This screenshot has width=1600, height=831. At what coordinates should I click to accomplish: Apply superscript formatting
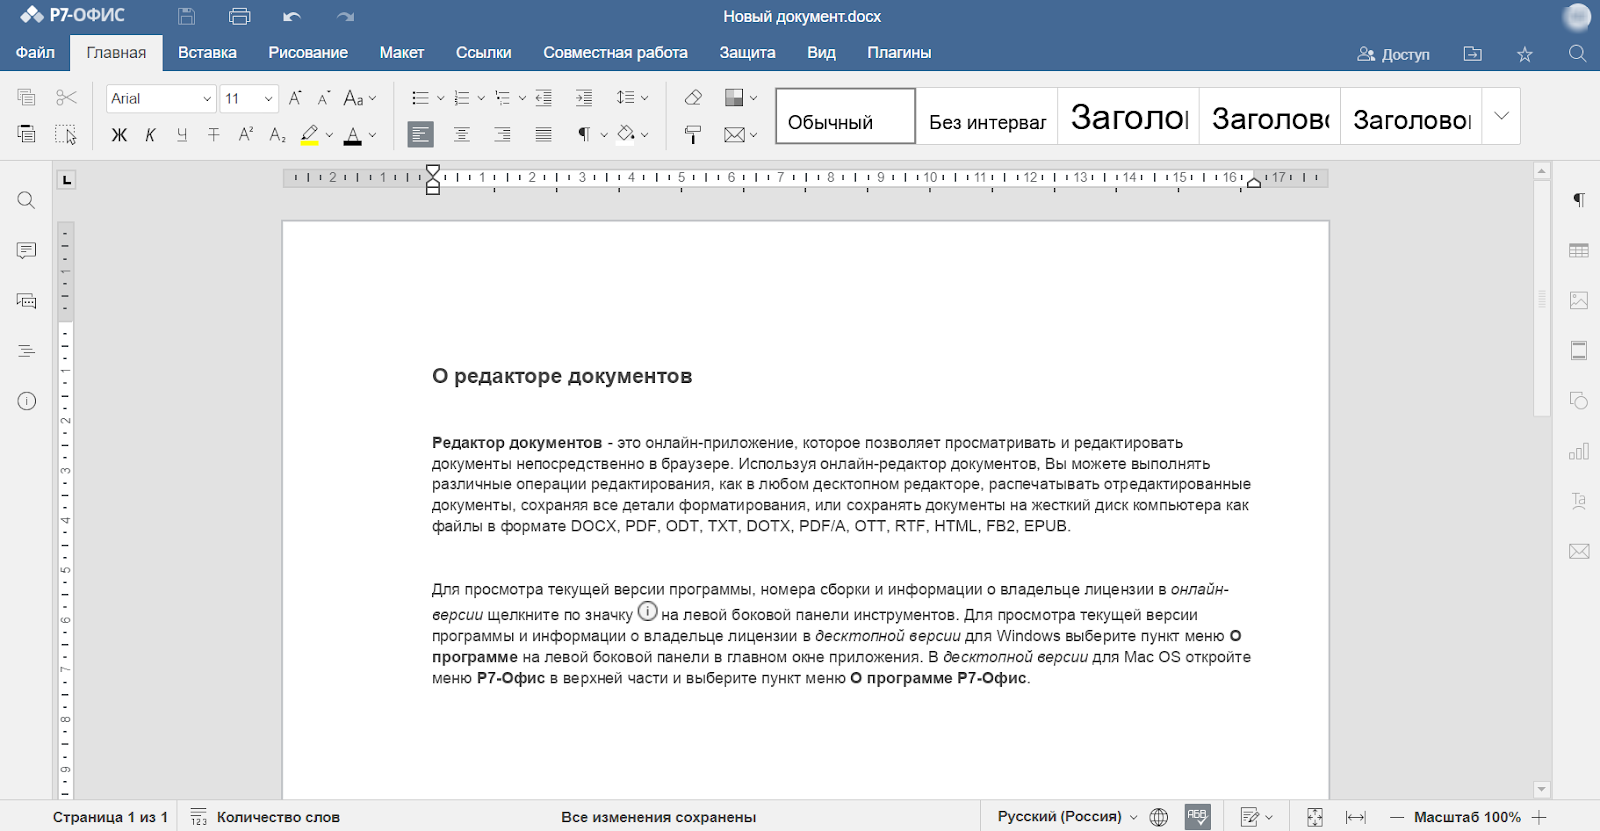click(x=245, y=134)
